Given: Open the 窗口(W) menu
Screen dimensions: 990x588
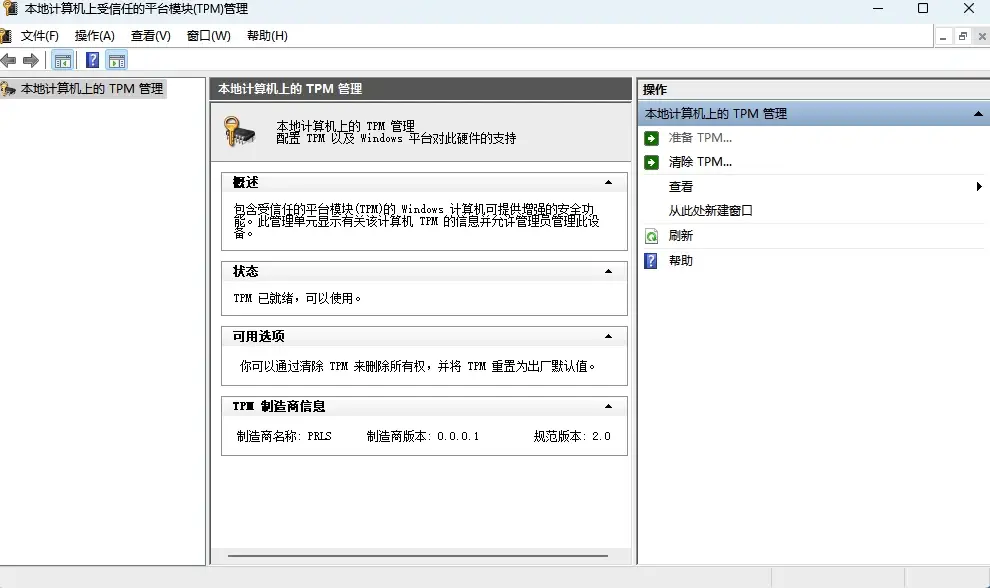Looking at the screenshot, I should [x=208, y=36].
